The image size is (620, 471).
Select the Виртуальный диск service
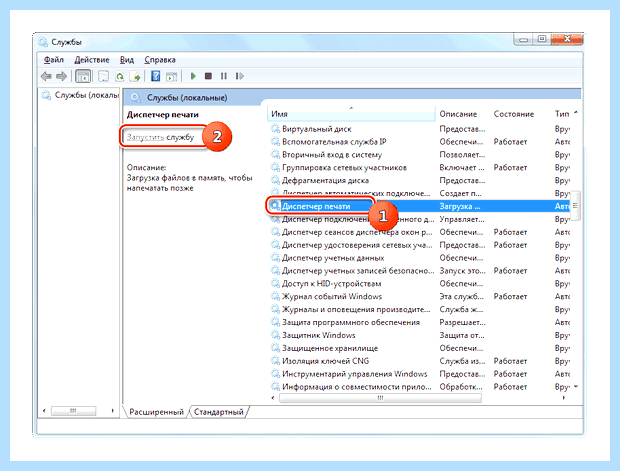point(317,129)
